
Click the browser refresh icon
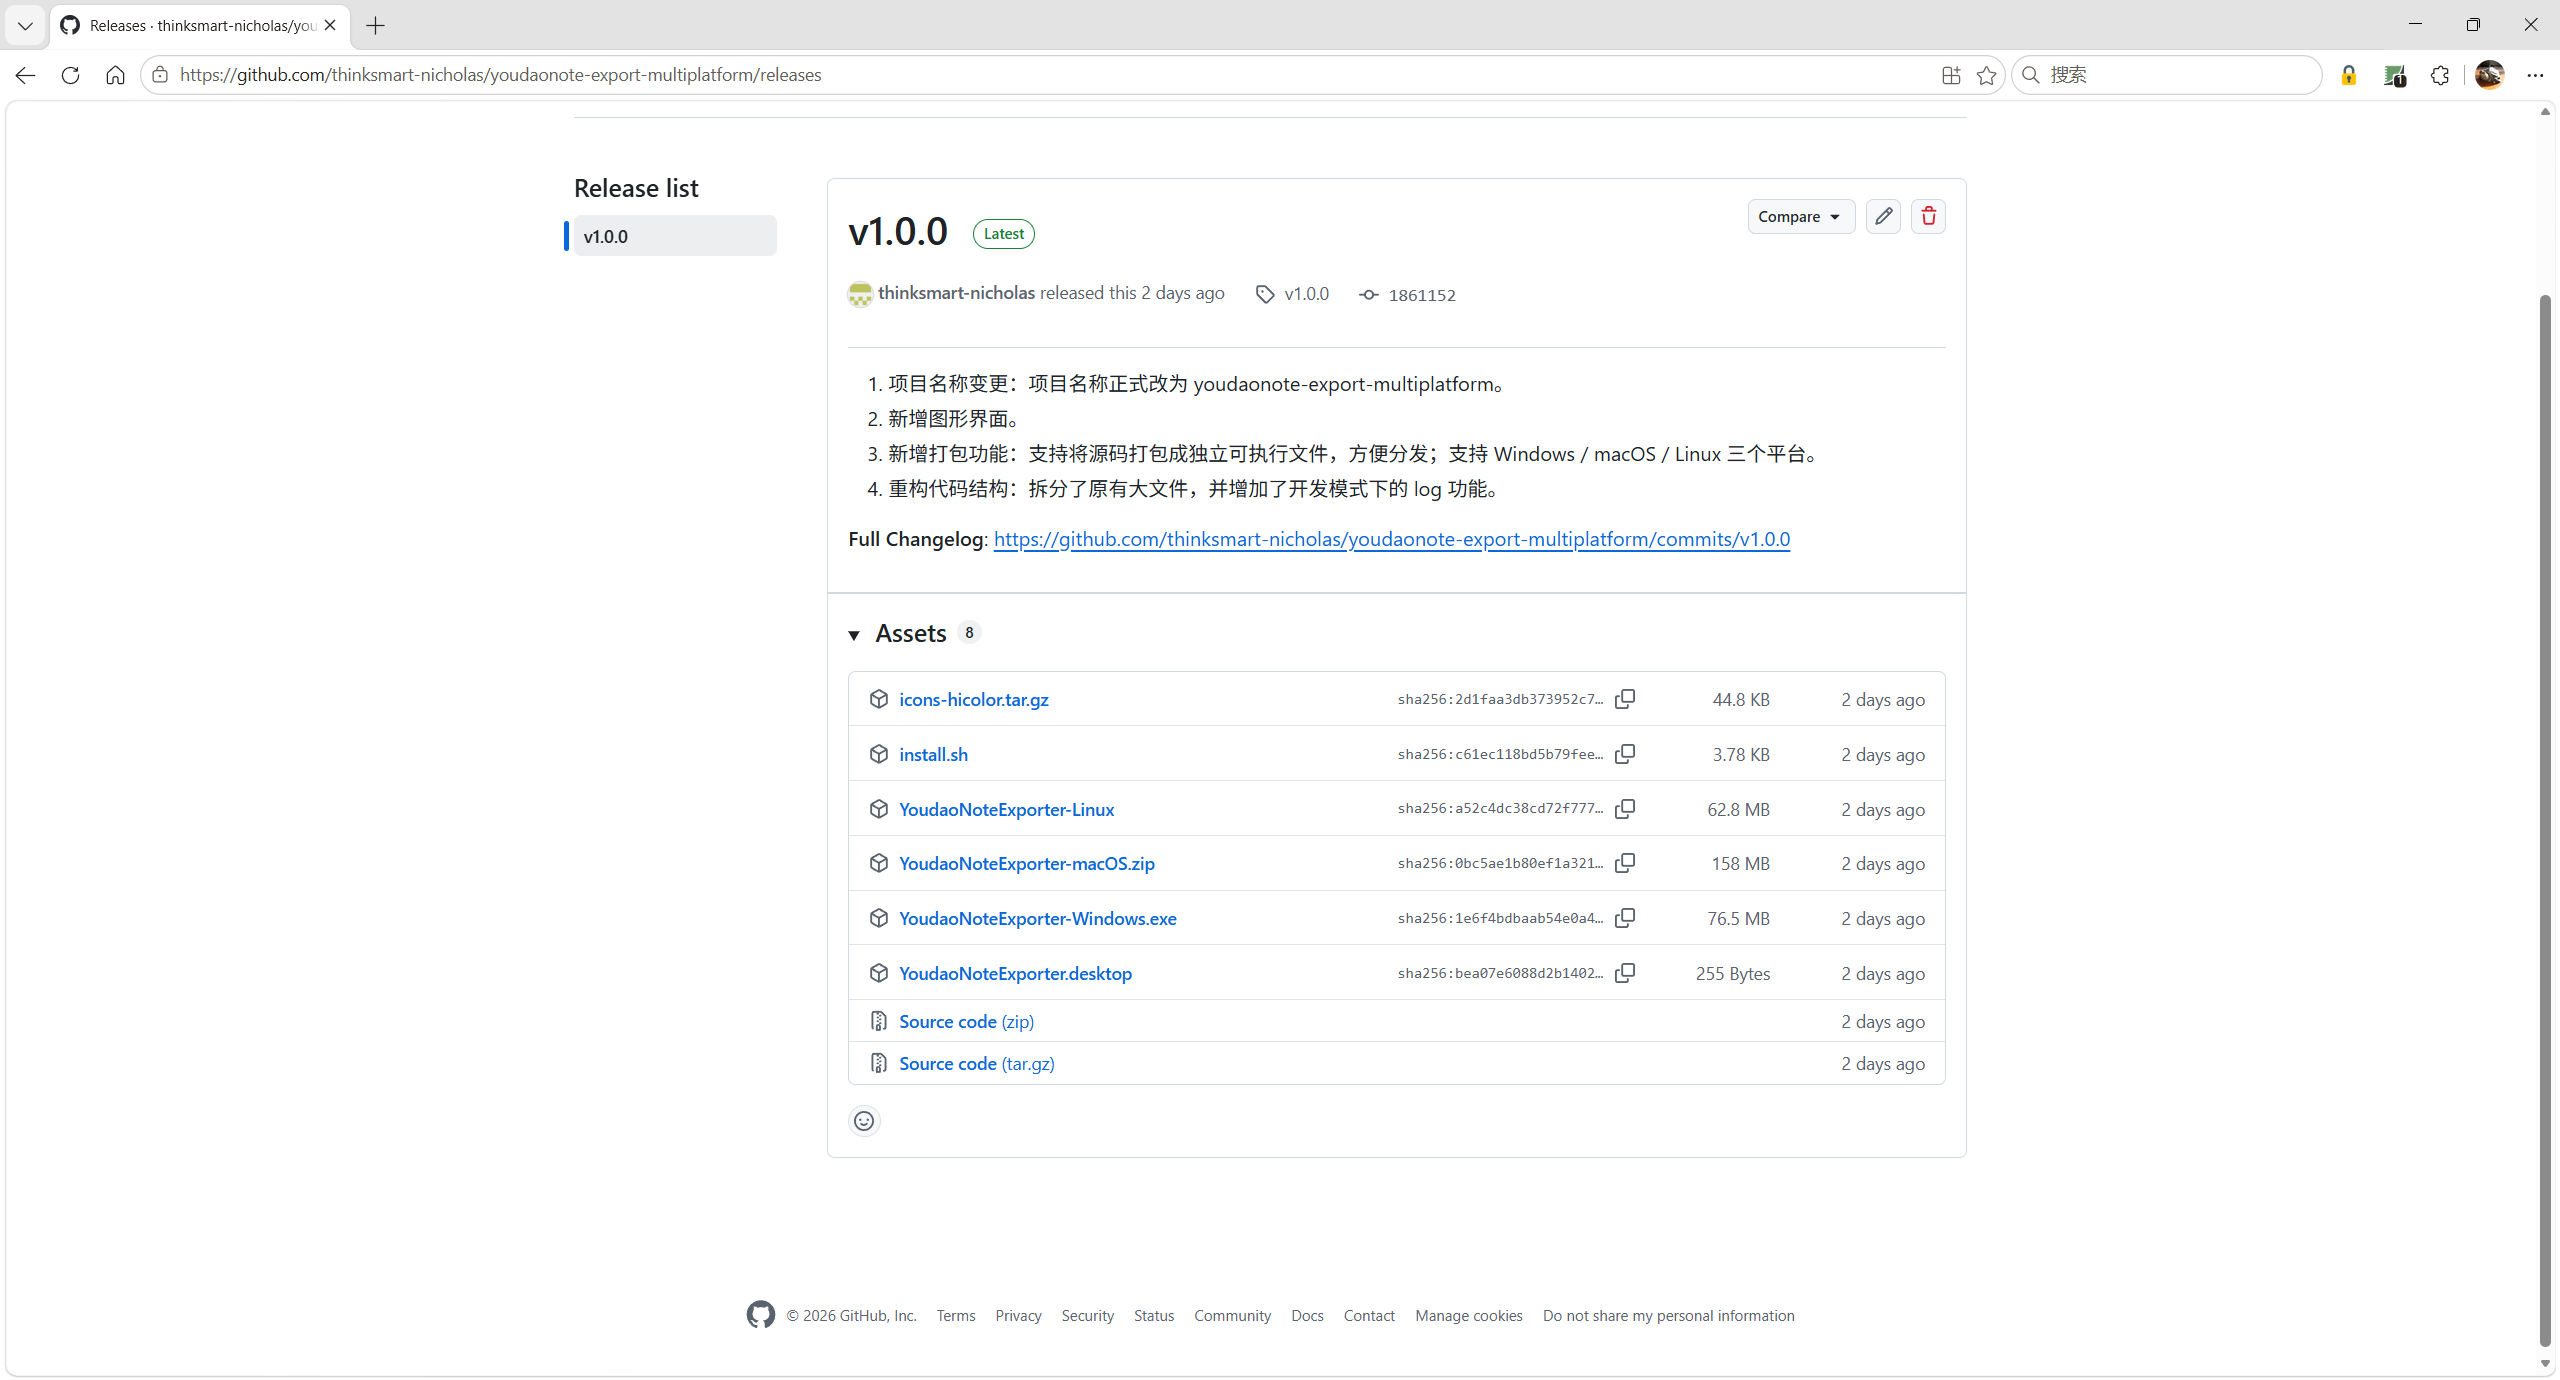[70, 75]
